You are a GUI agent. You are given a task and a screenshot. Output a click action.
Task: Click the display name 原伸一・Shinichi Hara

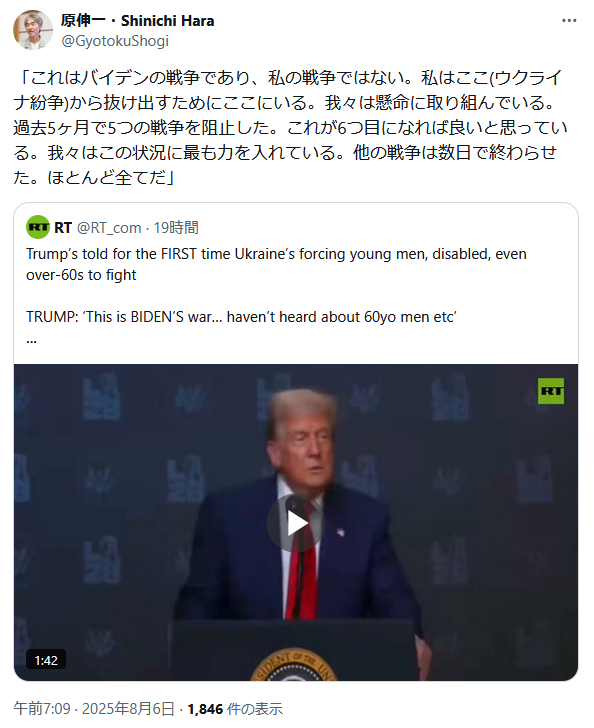137,21
